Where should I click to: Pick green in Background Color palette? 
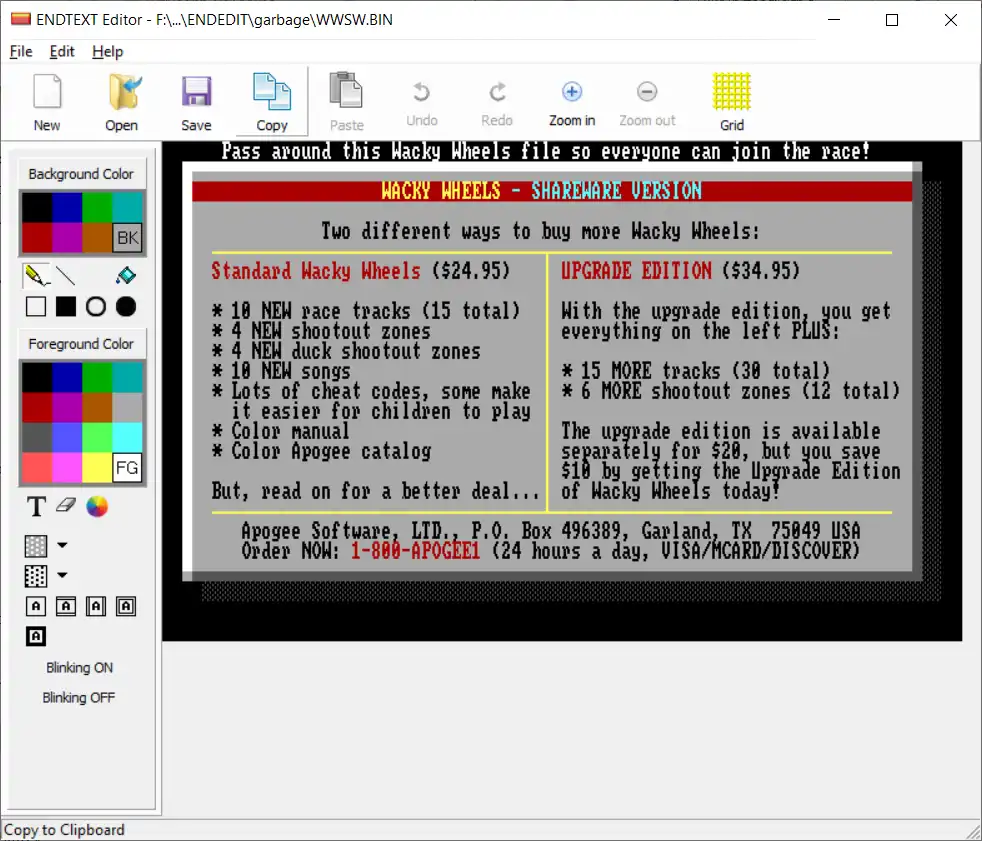(x=97, y=208)
